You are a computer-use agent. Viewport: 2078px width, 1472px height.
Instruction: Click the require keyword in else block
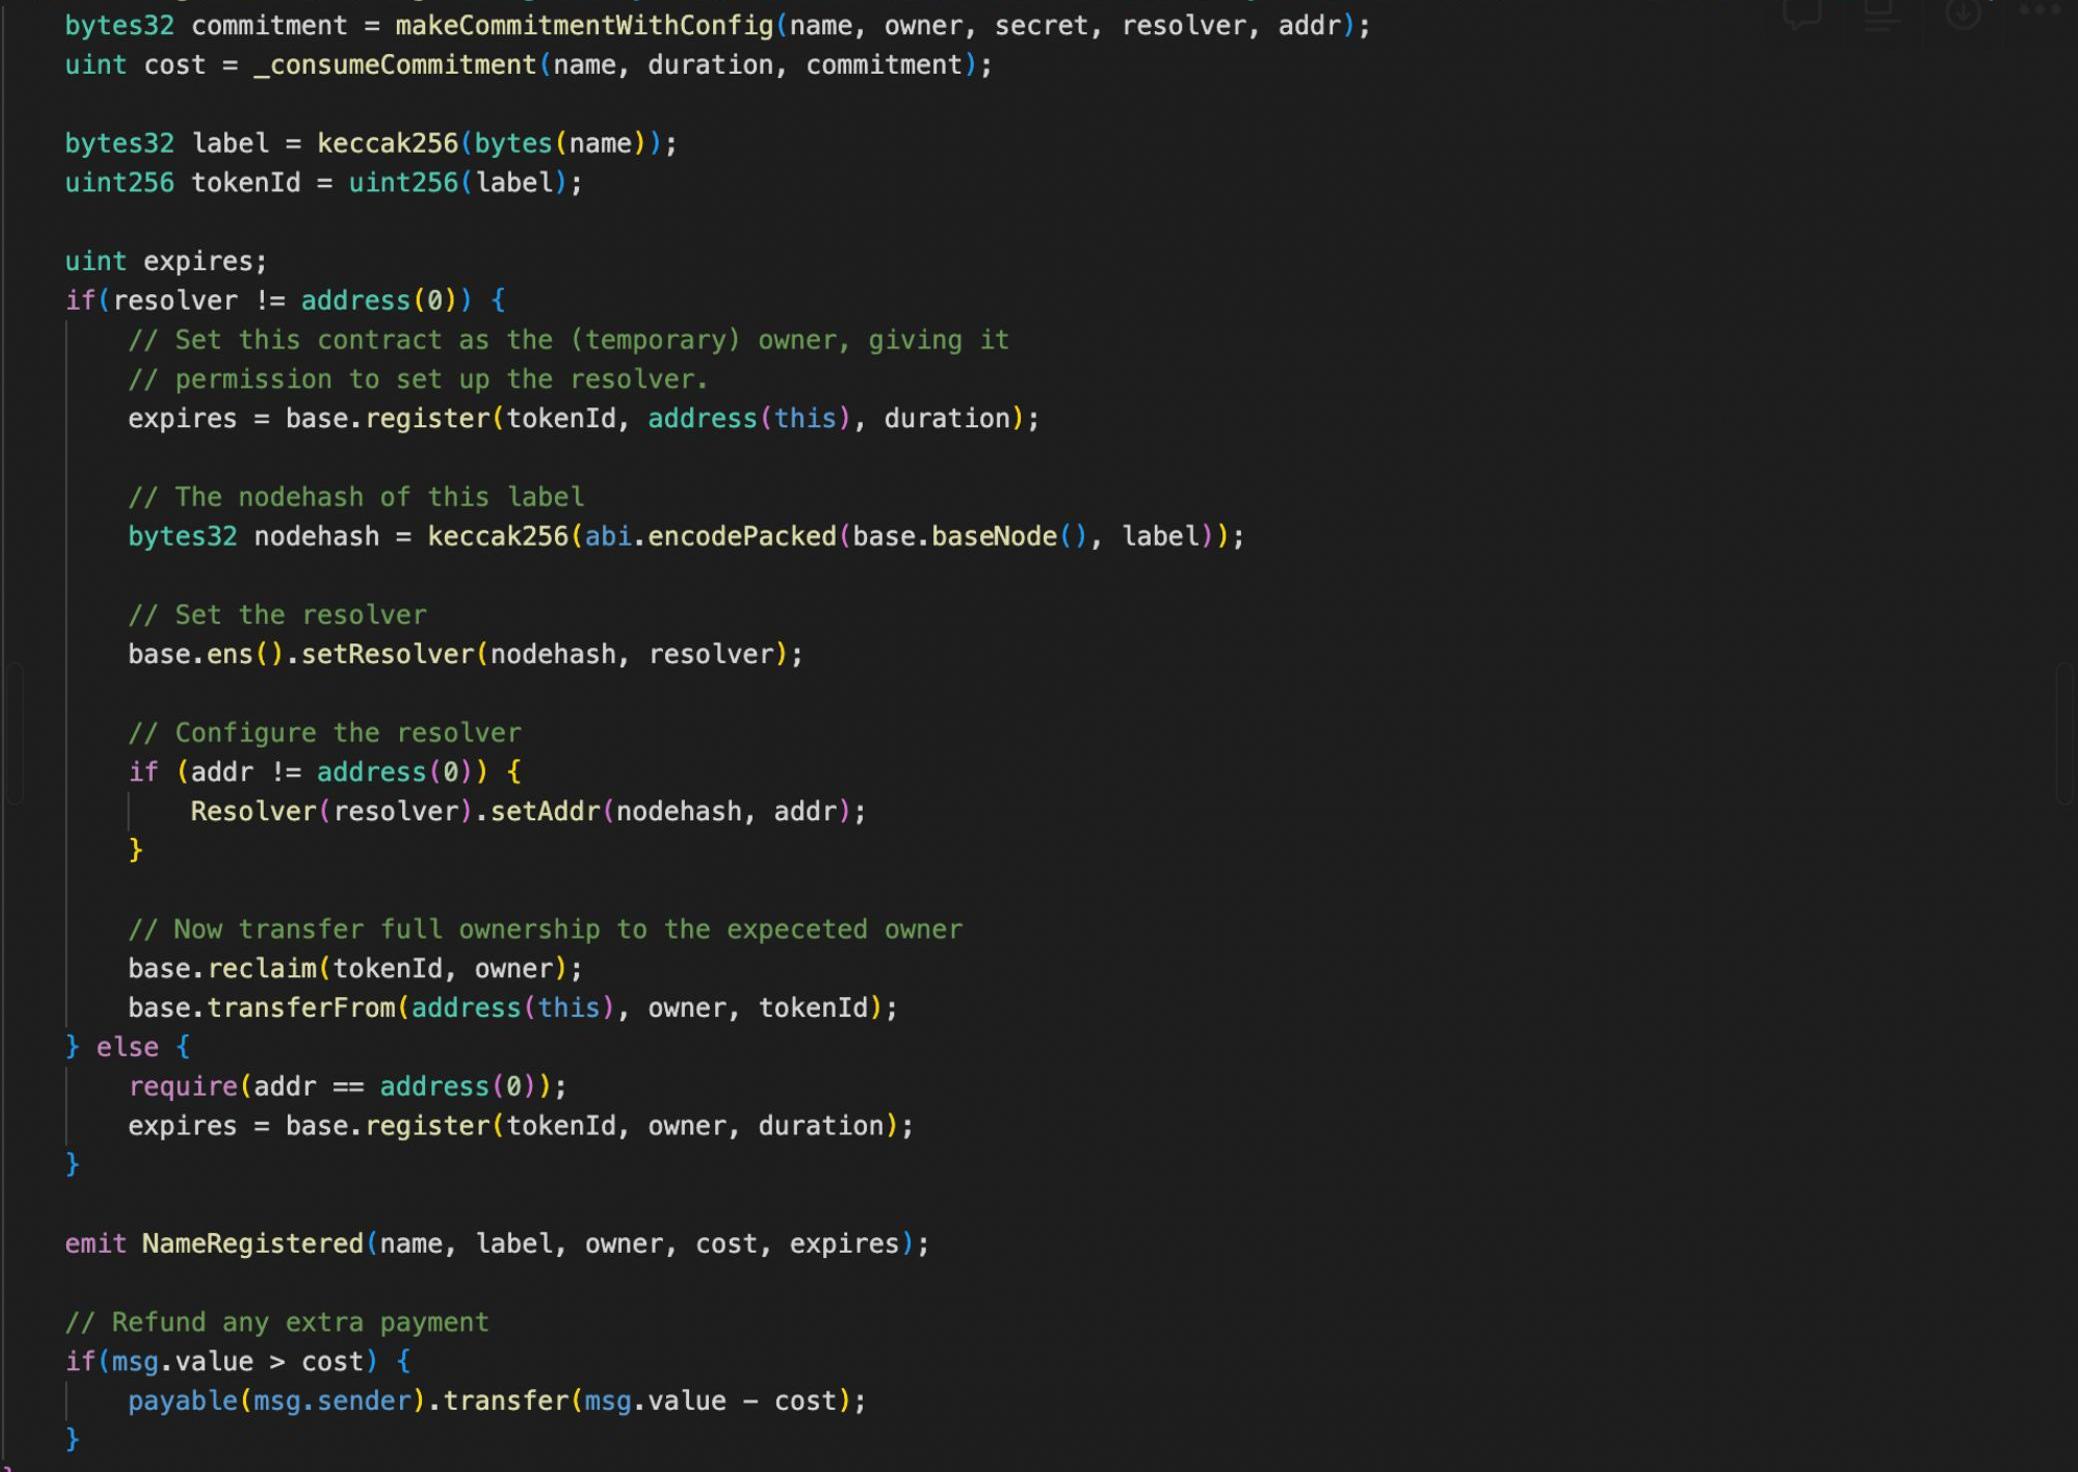(183, 1086)
